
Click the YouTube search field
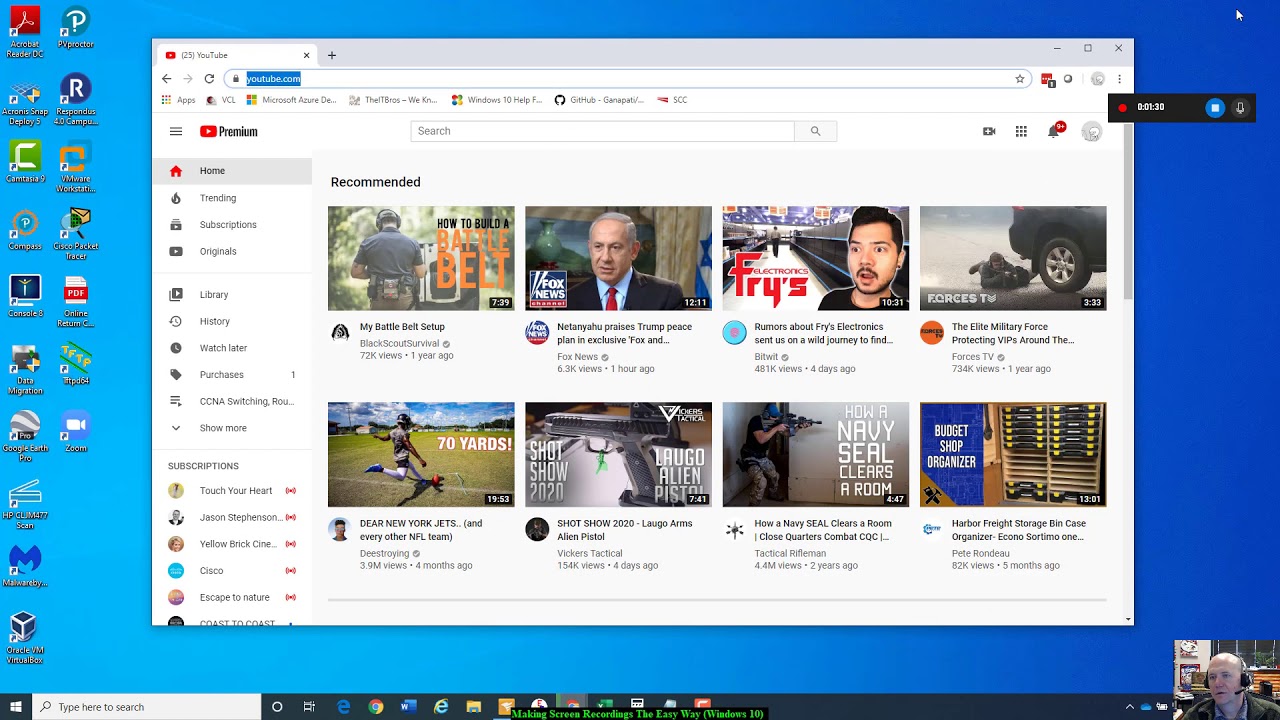pyautogui.click(x=602, y=131)
